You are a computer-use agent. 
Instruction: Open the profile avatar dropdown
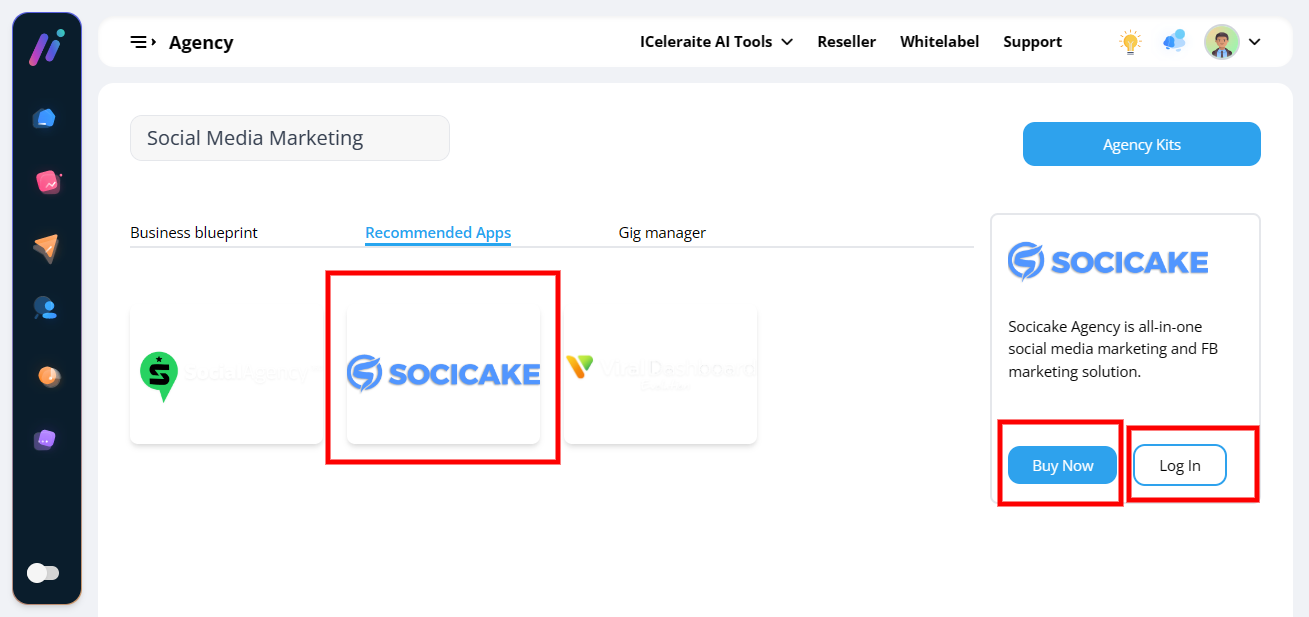click(x=1232, y=42)
